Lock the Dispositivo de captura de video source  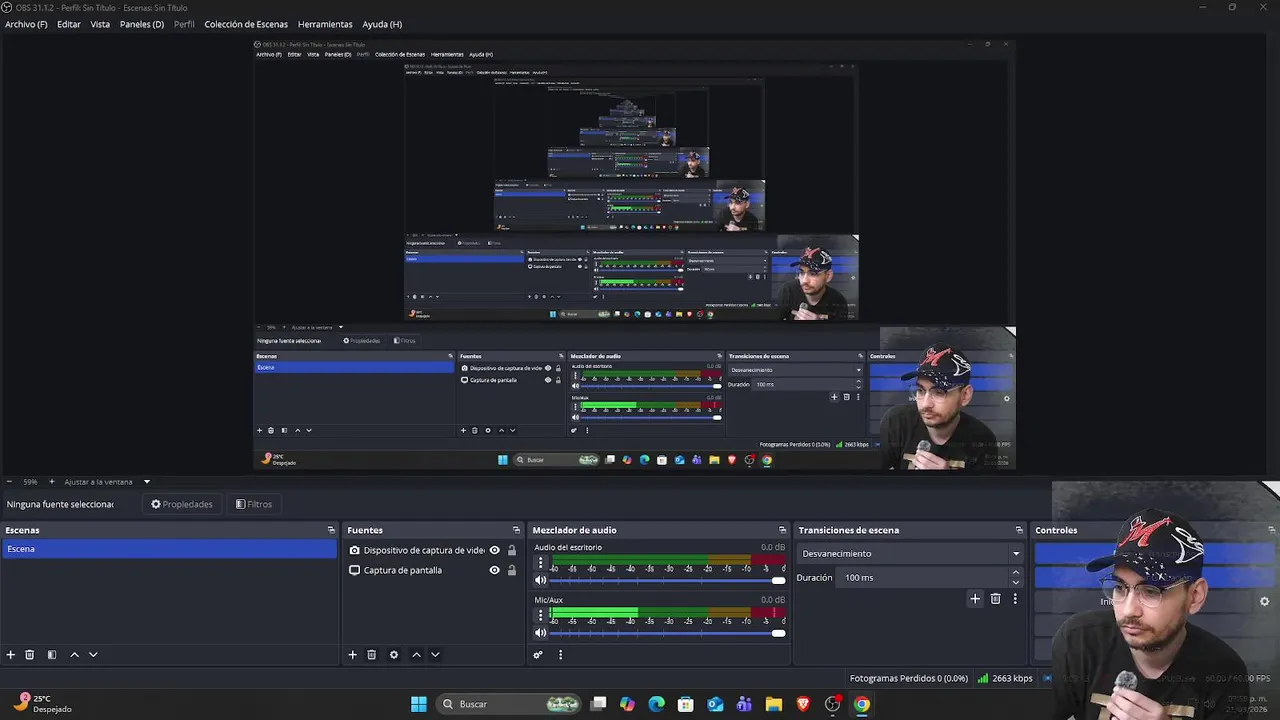tap(512, 550)
